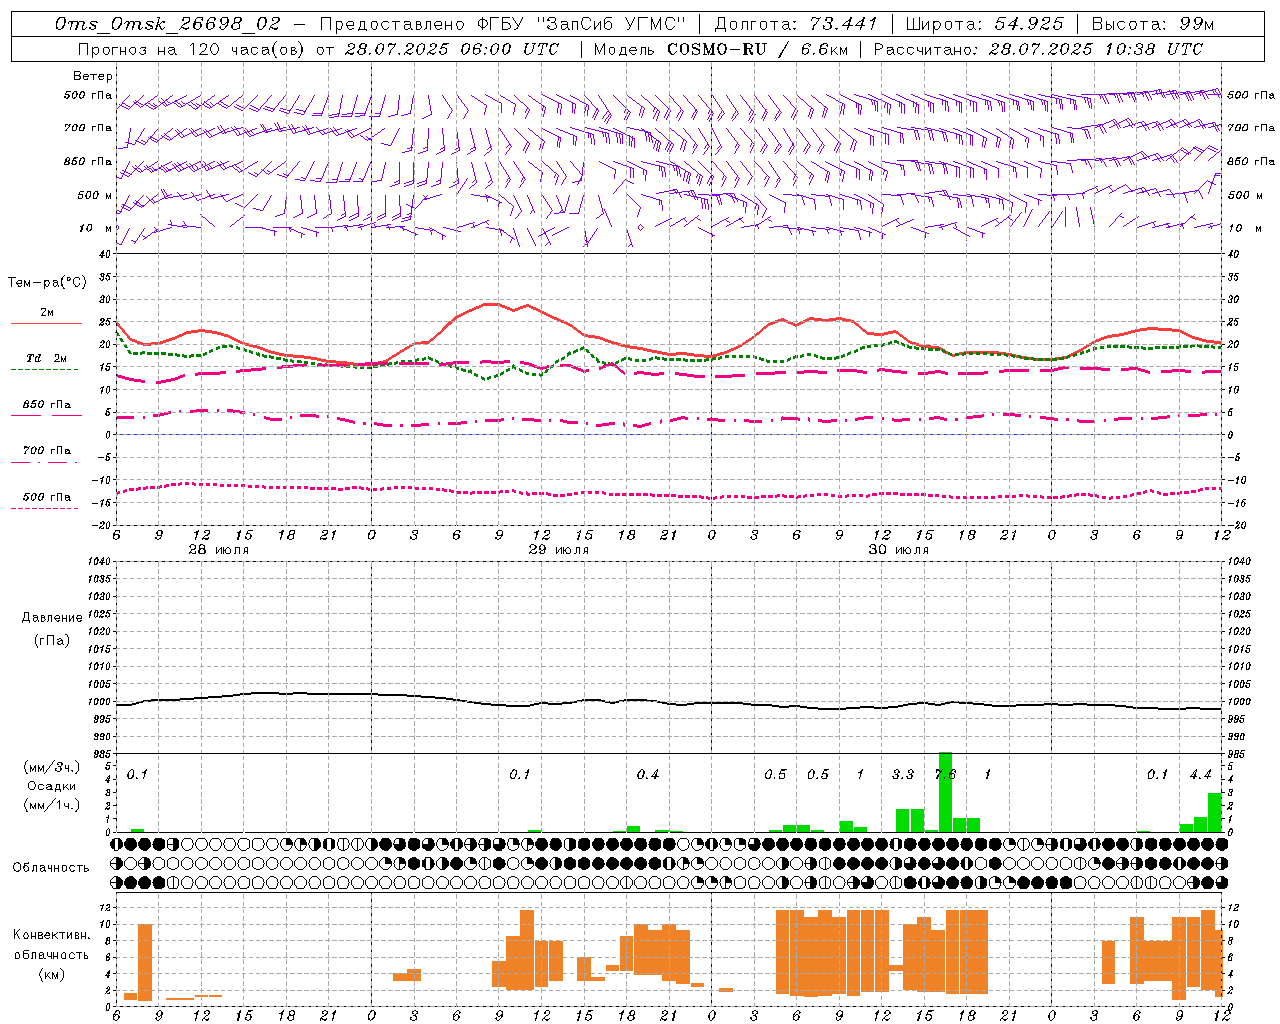Click the 0.4 precipitation total
This screenshot has width=1280, height=1024.
tap(648, 774)
